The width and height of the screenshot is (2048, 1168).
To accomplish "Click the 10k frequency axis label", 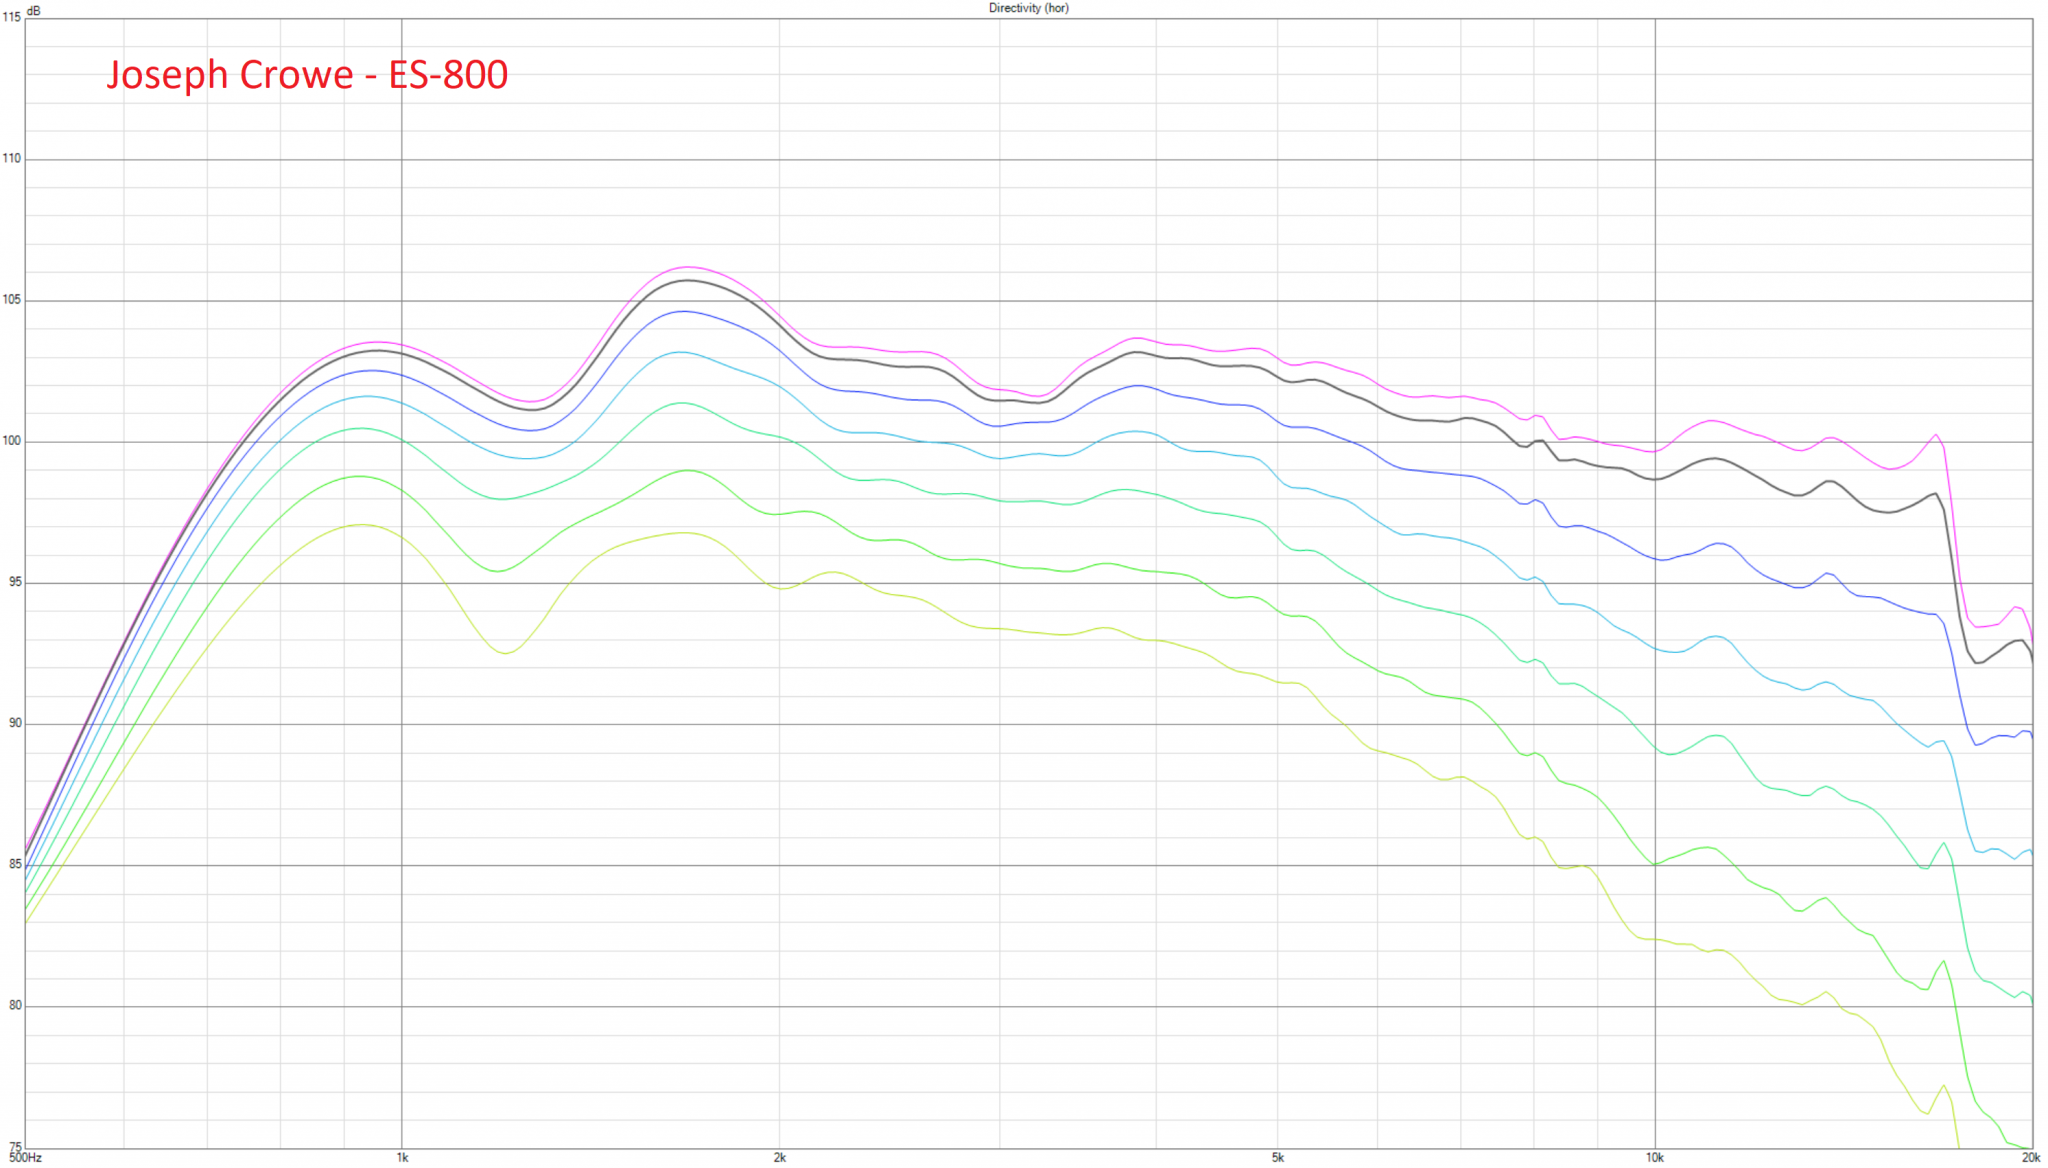I will pyautogui.click(x=1655, y=1158).
